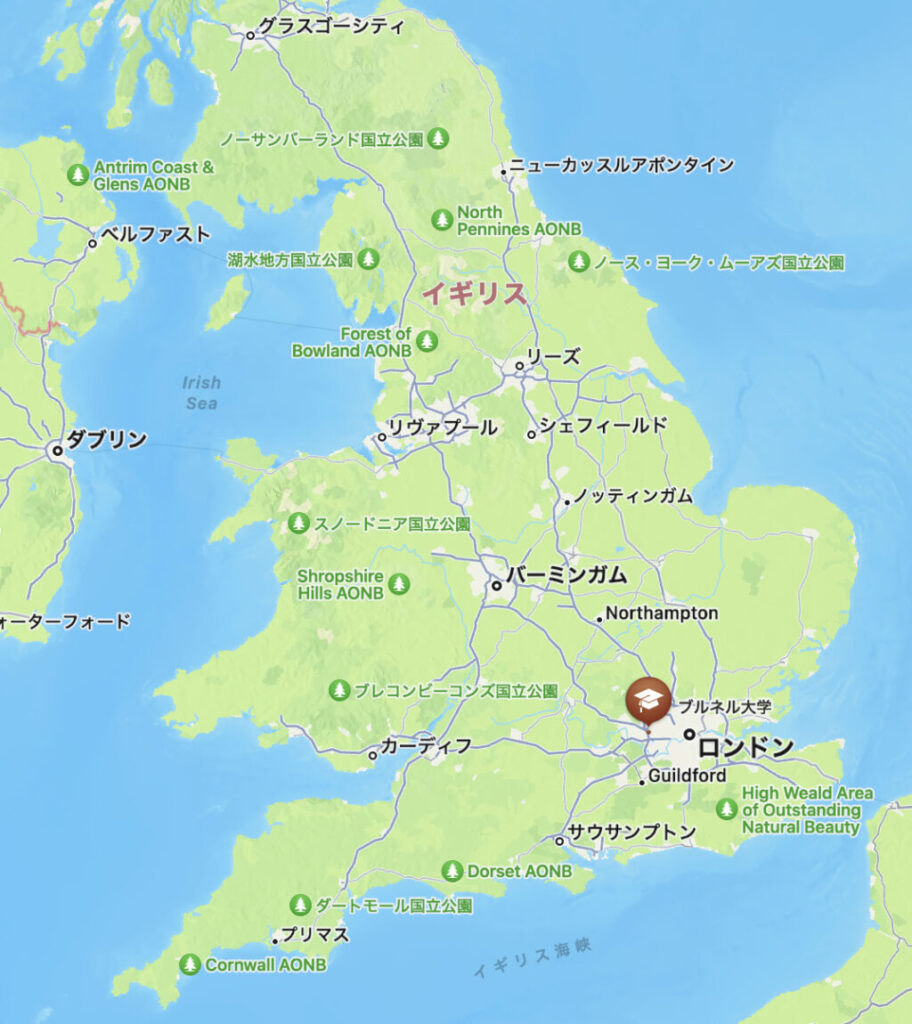Select the バーミンガム city marker
This screenshot has width=912, height=1024.
pyautogui.click(x=497, y=586)
